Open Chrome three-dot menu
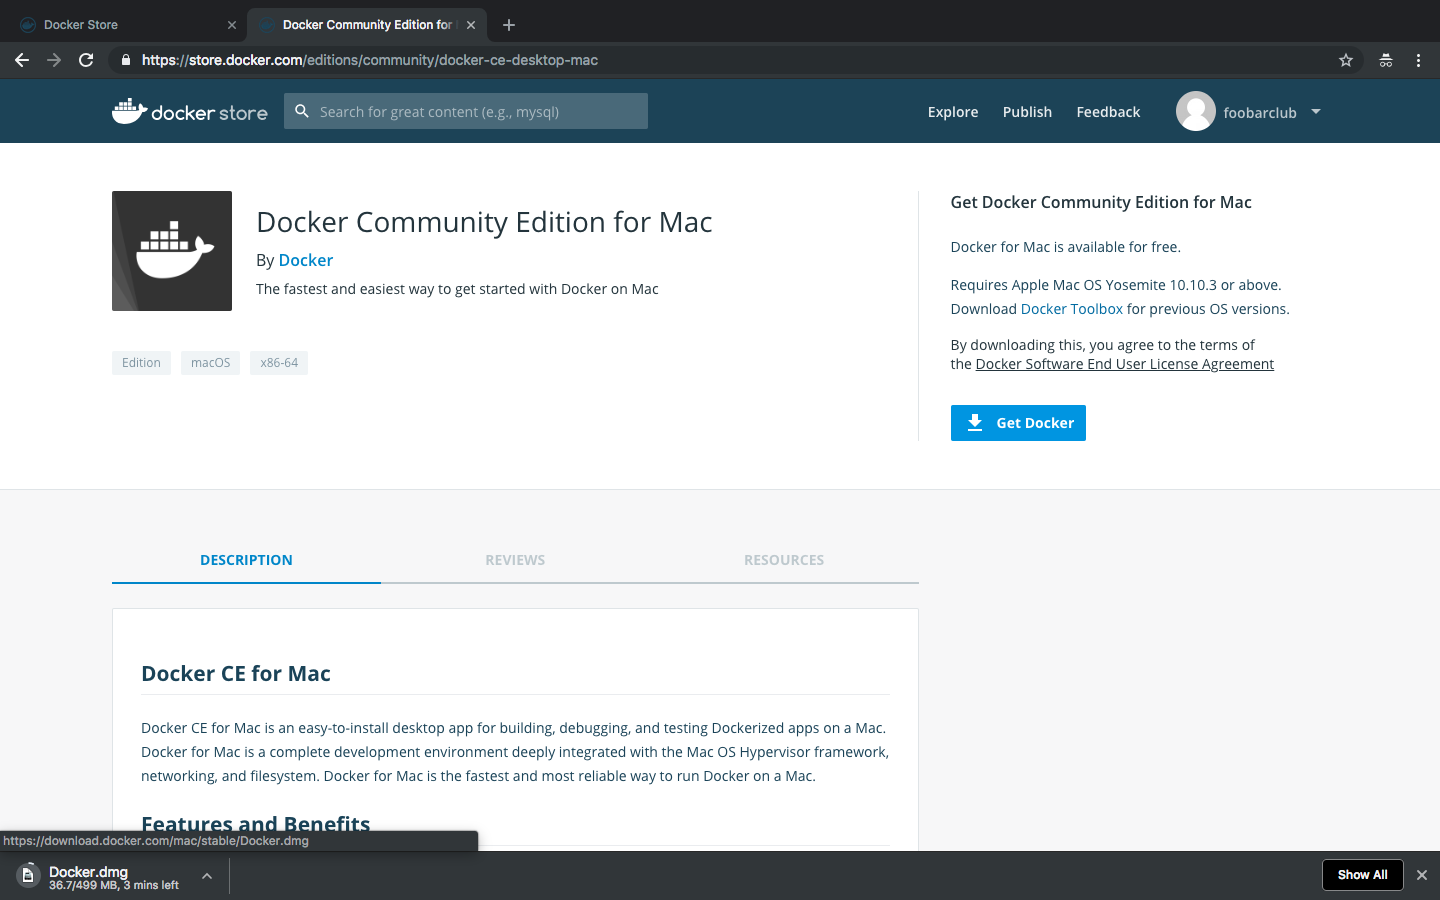Screen dimensions: 1440x900 (1418, 60)
